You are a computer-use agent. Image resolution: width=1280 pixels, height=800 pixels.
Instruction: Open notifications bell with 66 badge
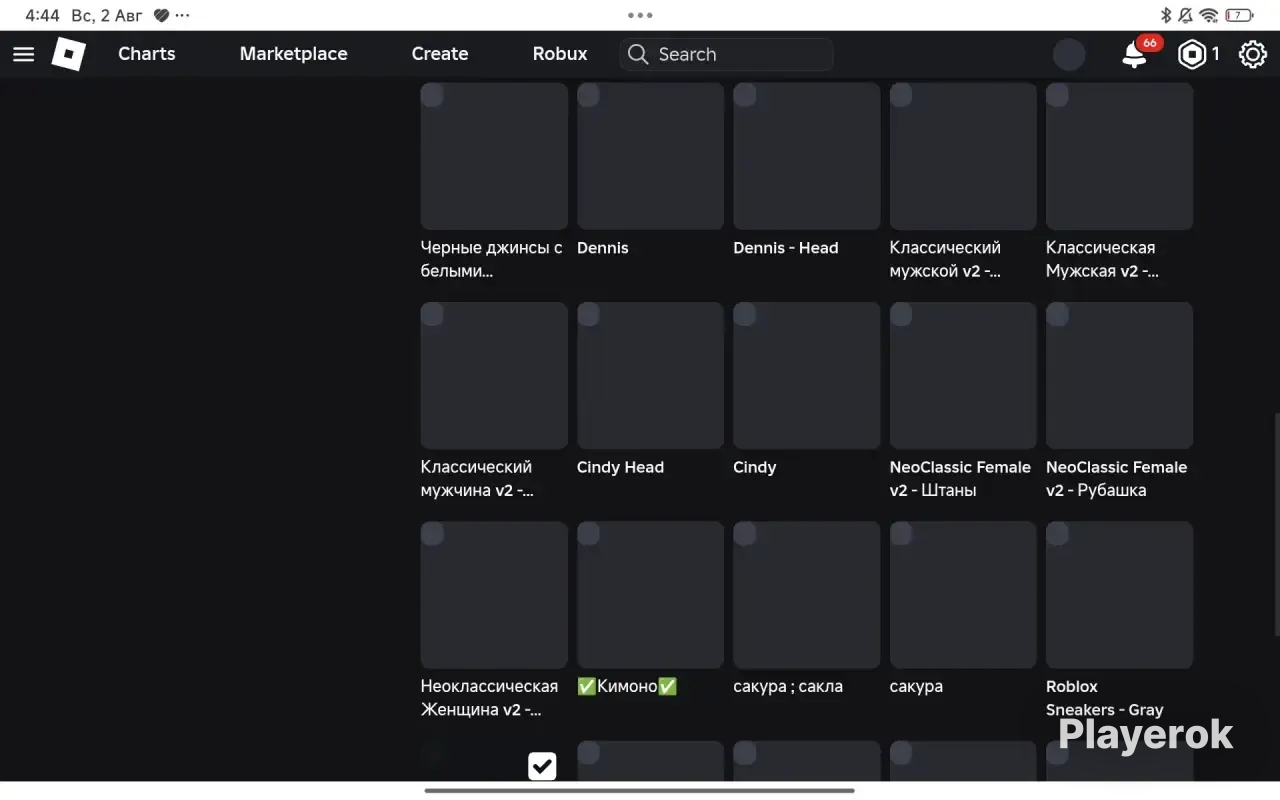pyautogui.click(x=1135, y=55)
